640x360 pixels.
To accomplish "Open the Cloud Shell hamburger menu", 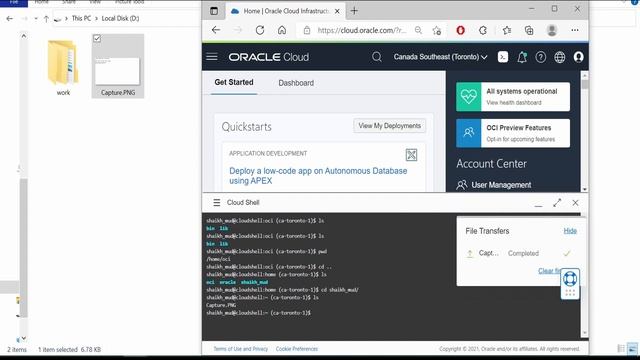I will point(217,202).
